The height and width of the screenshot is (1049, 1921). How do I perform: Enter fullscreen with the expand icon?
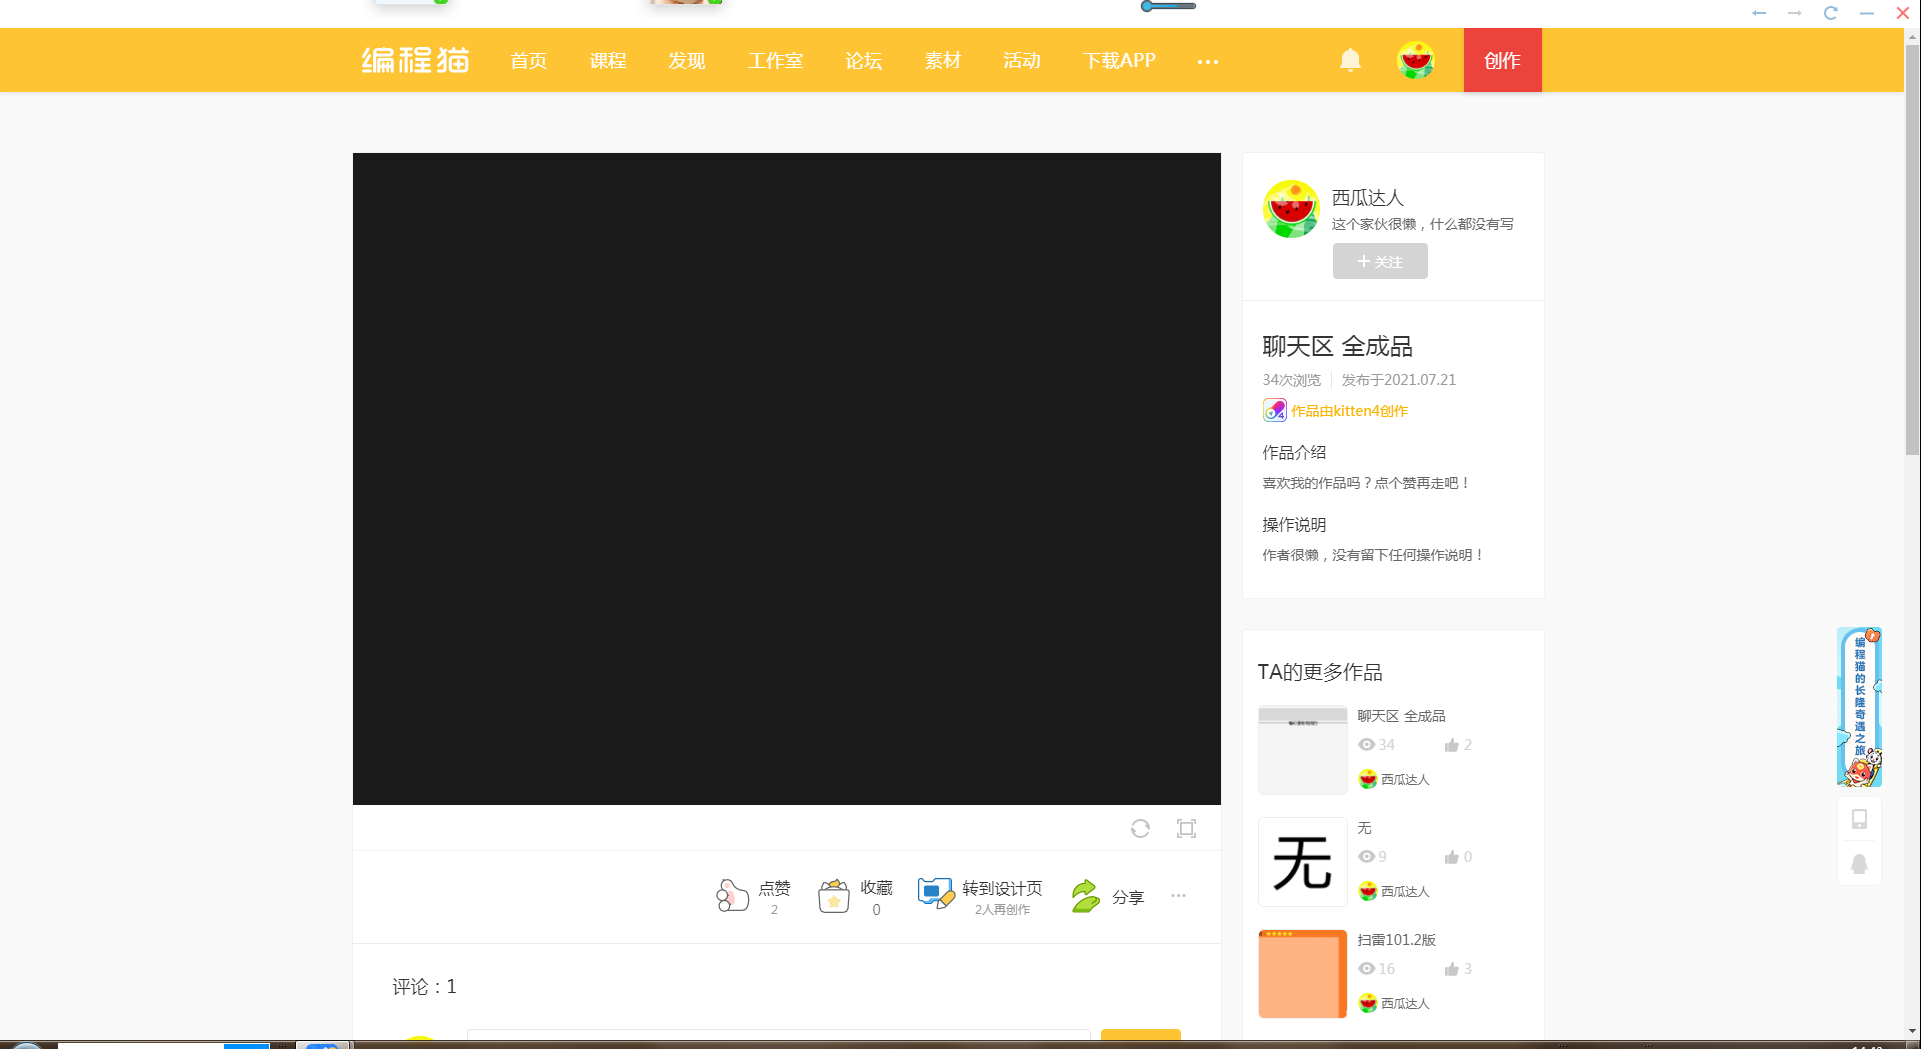point(1186,828)
